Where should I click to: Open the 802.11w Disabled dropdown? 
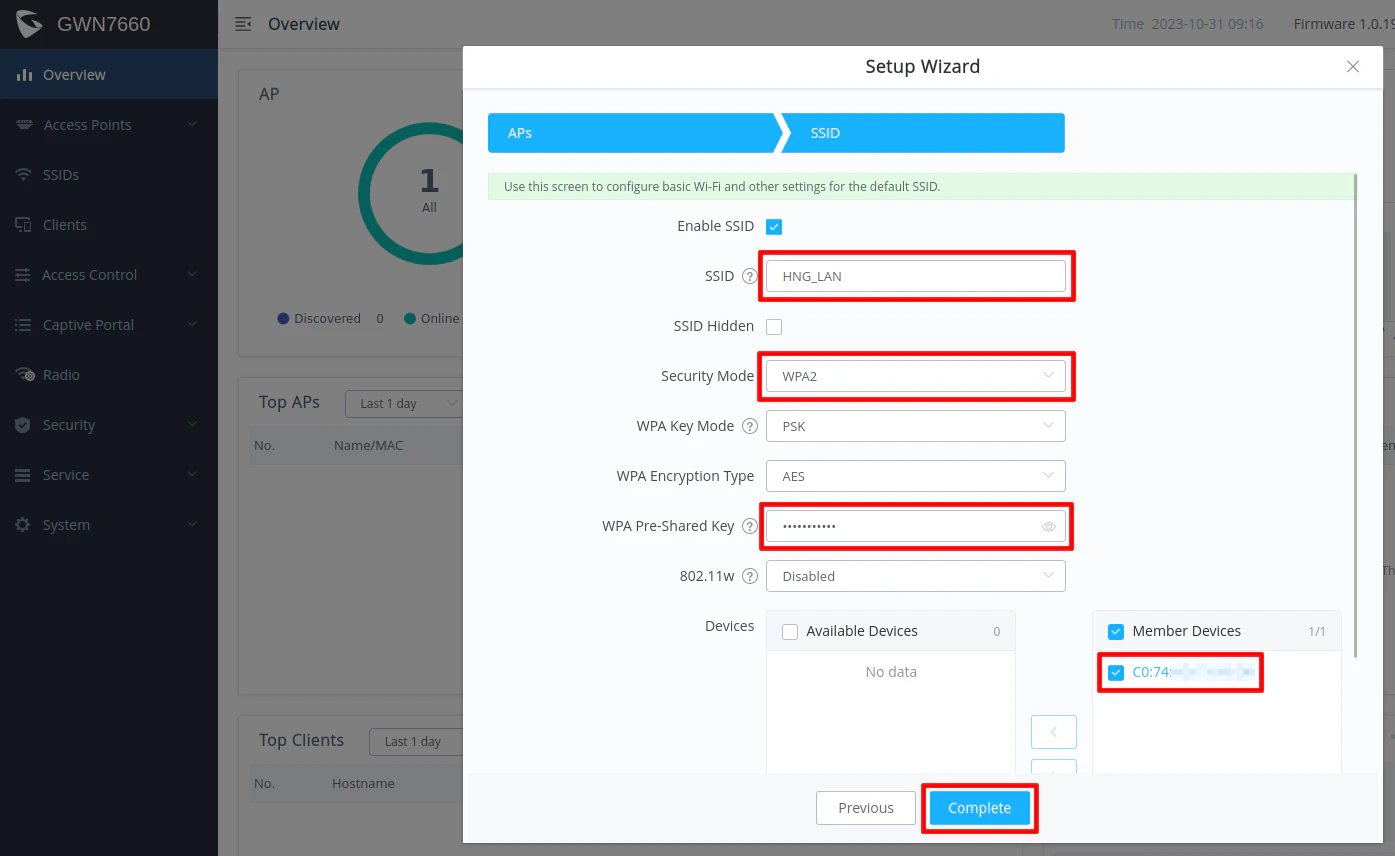[x=916, y=576]
